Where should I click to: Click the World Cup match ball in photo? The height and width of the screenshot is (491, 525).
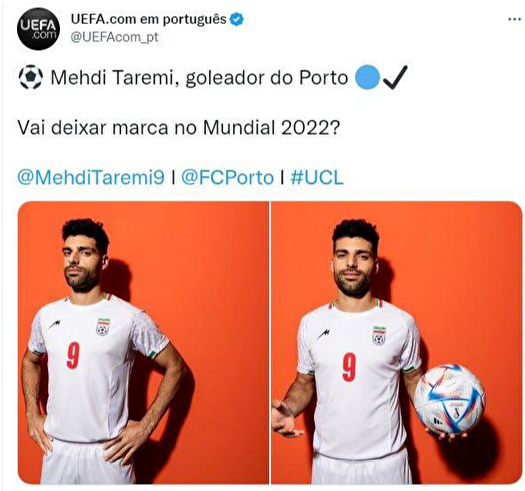point(449,399)
